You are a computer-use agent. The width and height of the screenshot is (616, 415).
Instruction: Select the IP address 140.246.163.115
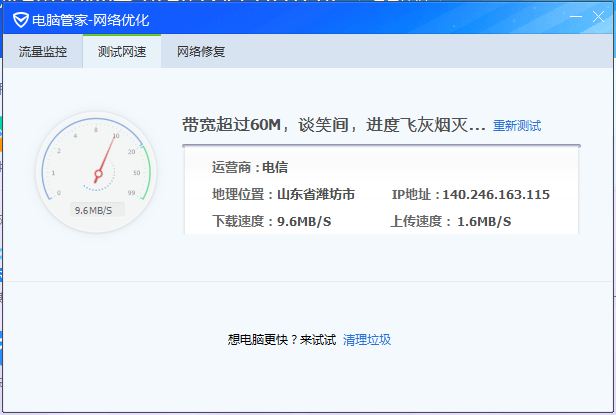click(x=496, y=195)
